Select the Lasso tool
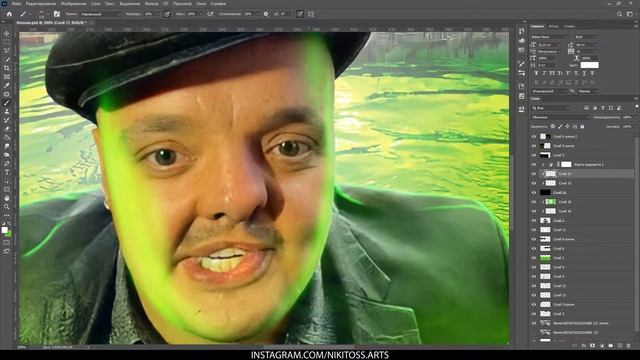 pyautogui.click(x=7, y=51)
